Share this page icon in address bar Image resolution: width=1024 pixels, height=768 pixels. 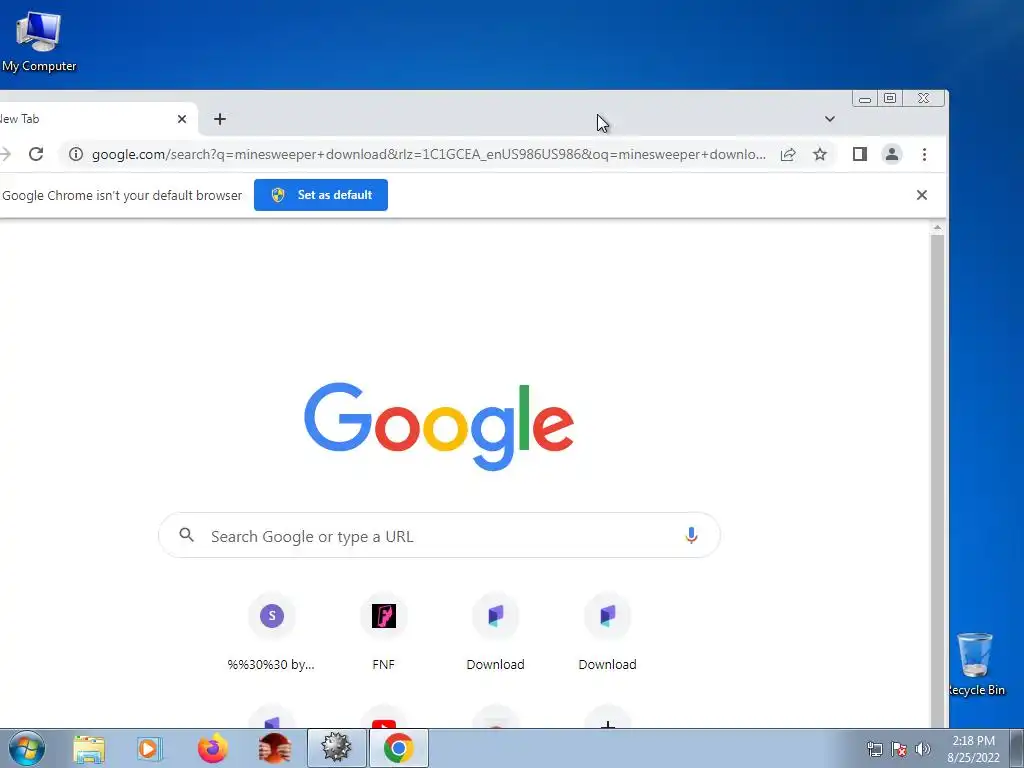click(x=788, y=154)
